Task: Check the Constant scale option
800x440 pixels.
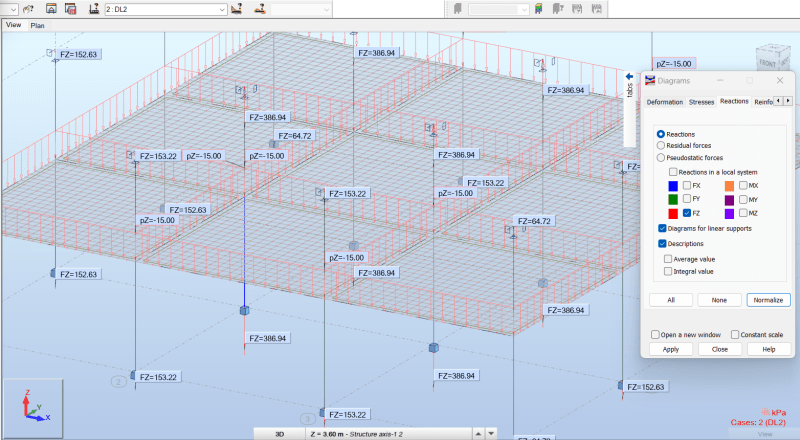Action: click(735, 334)
